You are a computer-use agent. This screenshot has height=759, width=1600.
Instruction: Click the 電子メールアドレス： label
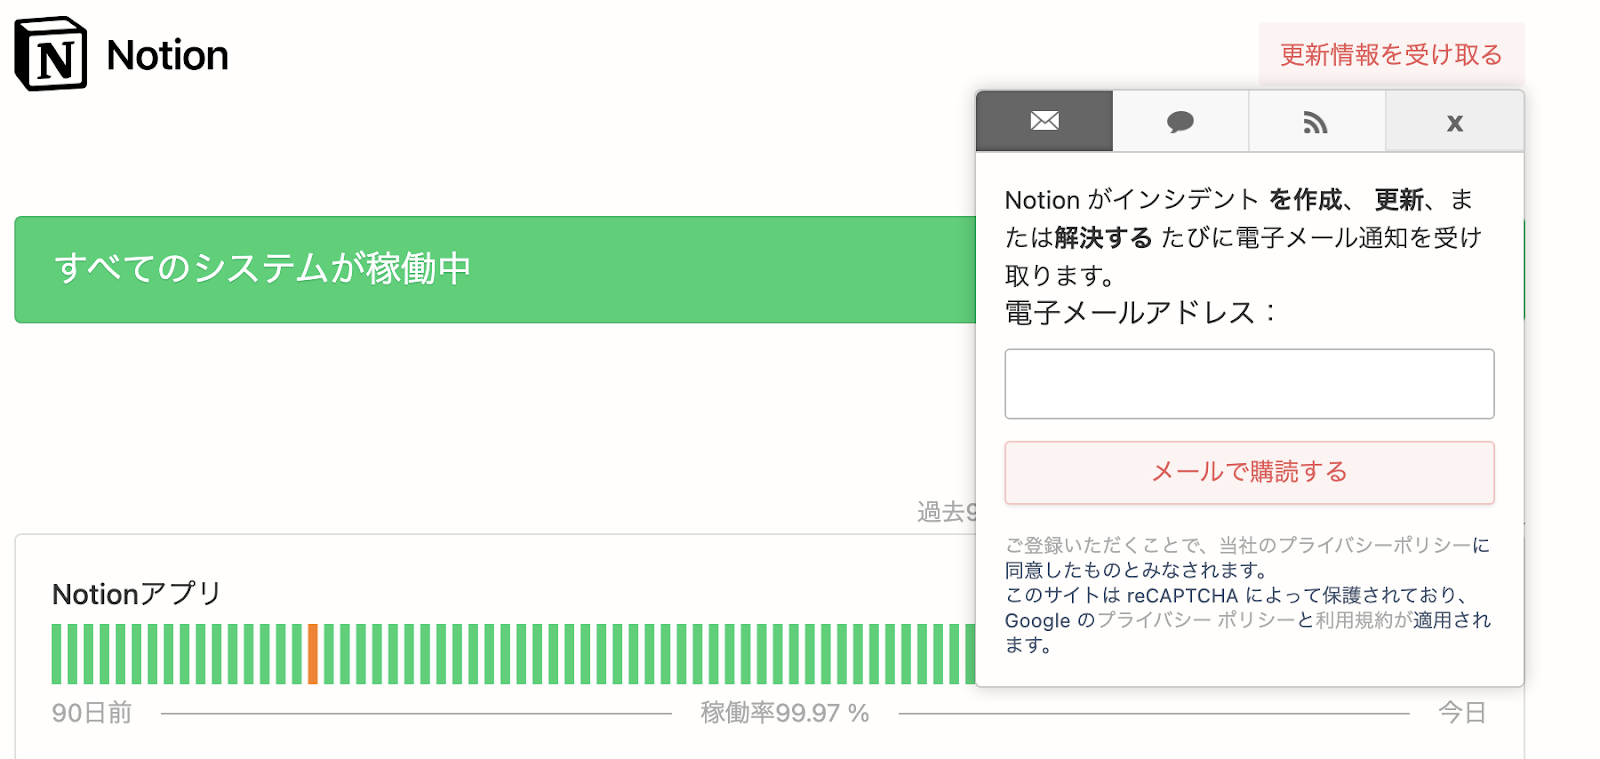pyautogui.click(x=1142, y=313)
